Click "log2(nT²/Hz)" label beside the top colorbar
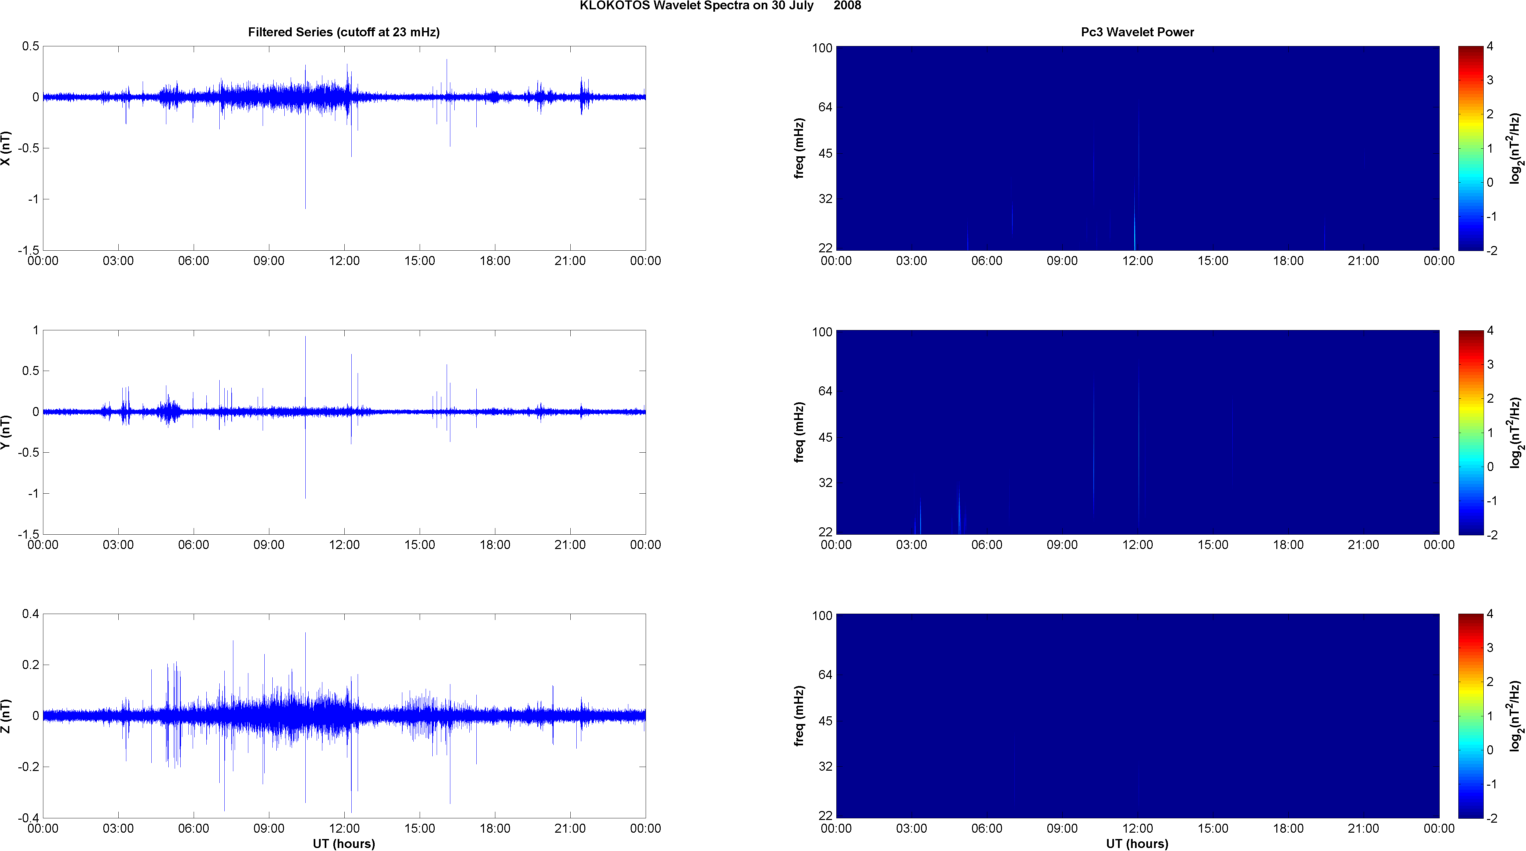 tap(1516, 148)
